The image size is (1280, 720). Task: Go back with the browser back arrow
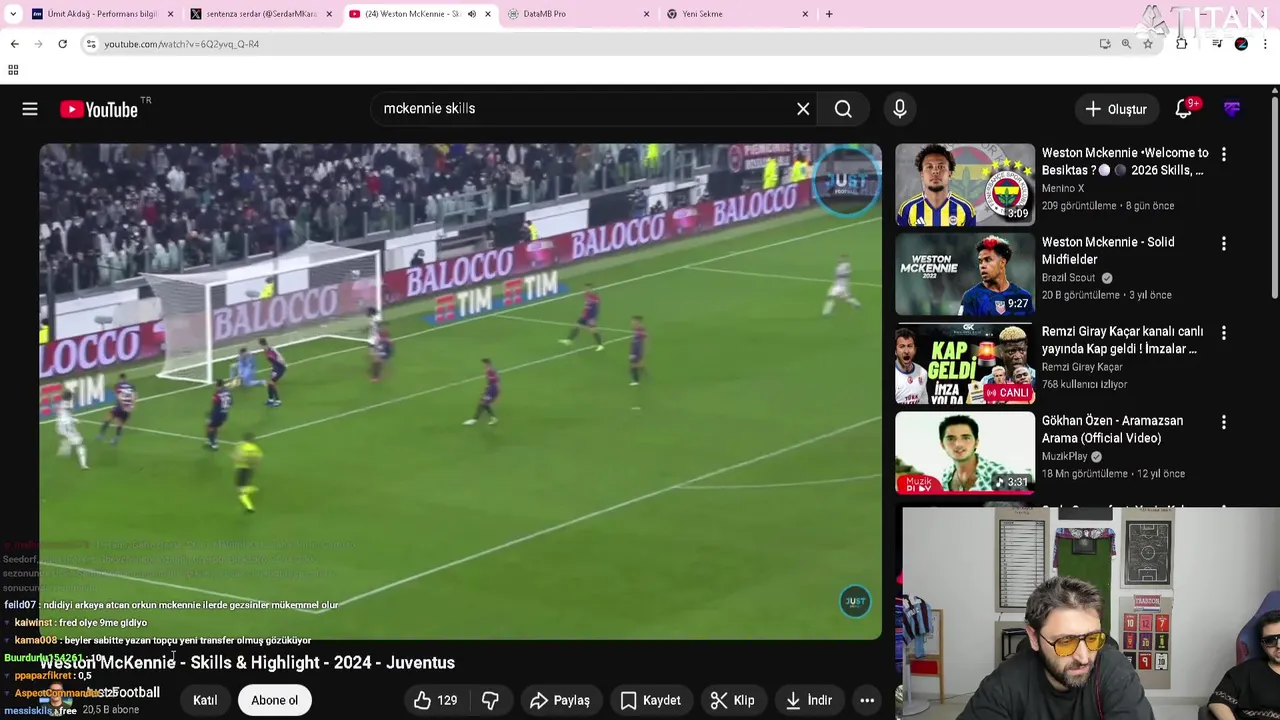pos(14,44)
